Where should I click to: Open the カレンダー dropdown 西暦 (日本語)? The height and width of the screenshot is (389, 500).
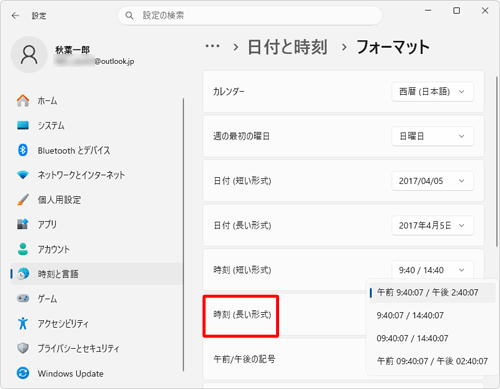click(x=432, y=92)
